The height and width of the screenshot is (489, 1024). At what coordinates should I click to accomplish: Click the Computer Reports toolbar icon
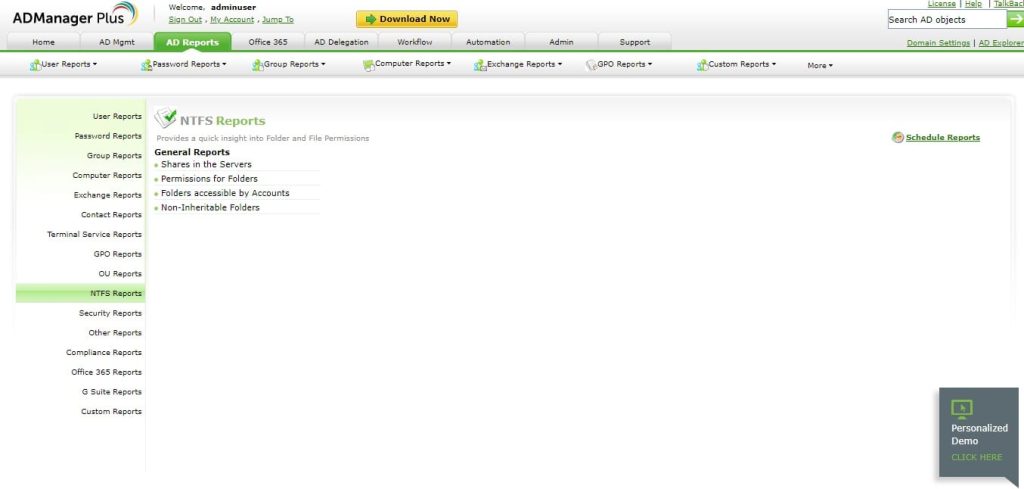coord(368,65)
